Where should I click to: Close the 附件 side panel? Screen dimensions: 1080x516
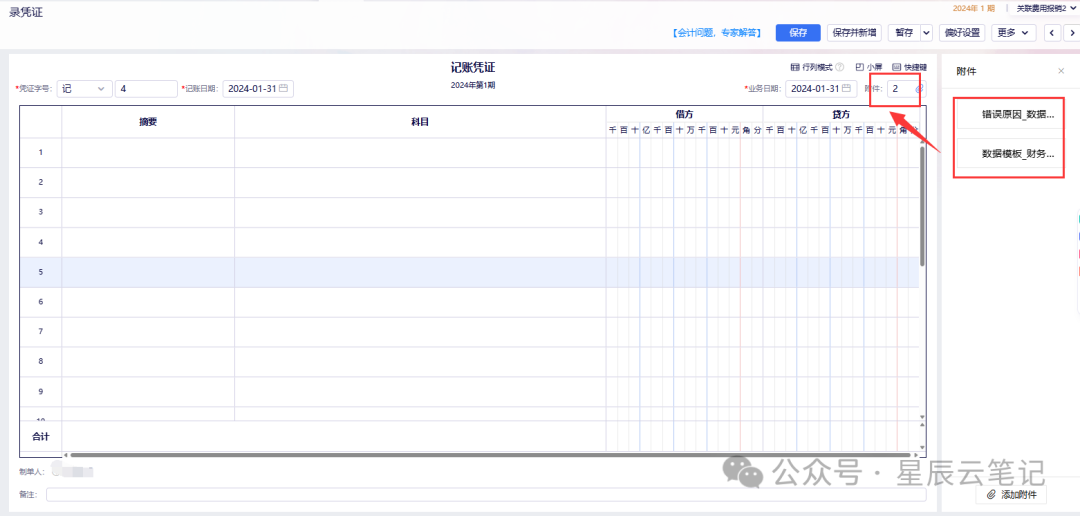[x=1061, y=71]
